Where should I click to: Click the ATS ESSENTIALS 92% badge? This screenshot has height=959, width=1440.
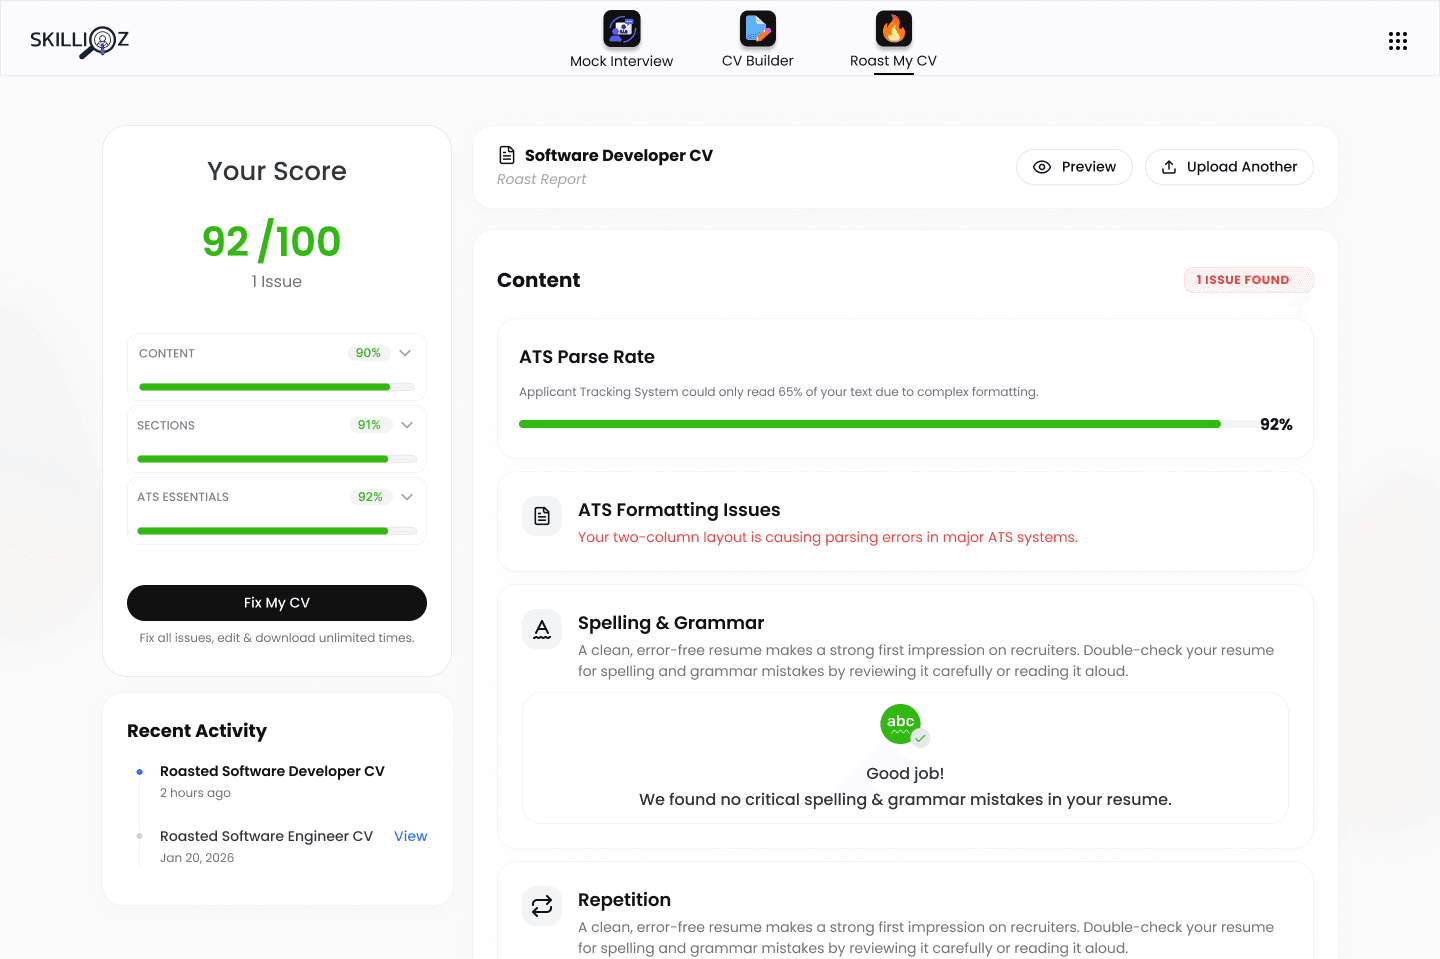point(370,497)
